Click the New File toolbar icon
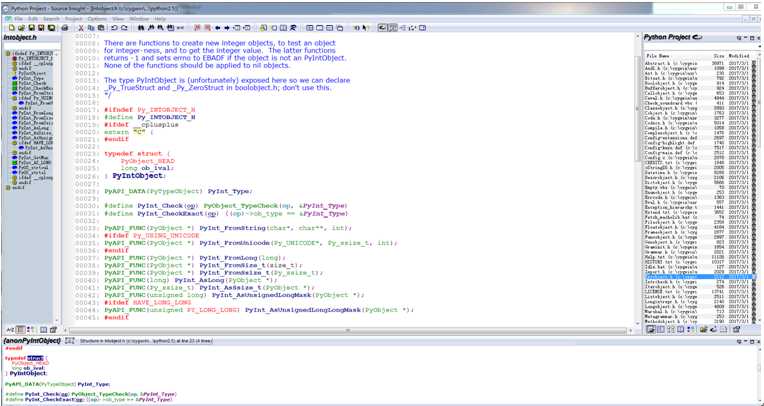 pos(11,28)
